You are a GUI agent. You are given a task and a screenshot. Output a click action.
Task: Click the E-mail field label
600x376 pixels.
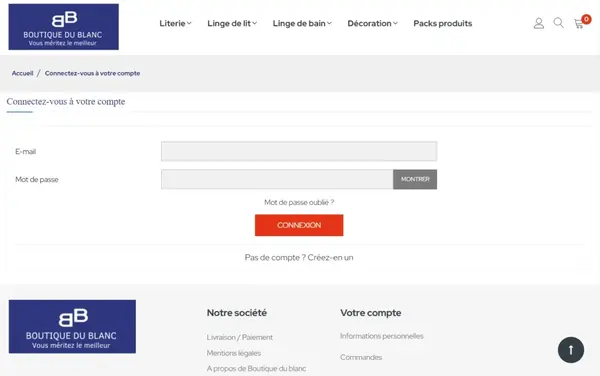click(x=26, y=151)
